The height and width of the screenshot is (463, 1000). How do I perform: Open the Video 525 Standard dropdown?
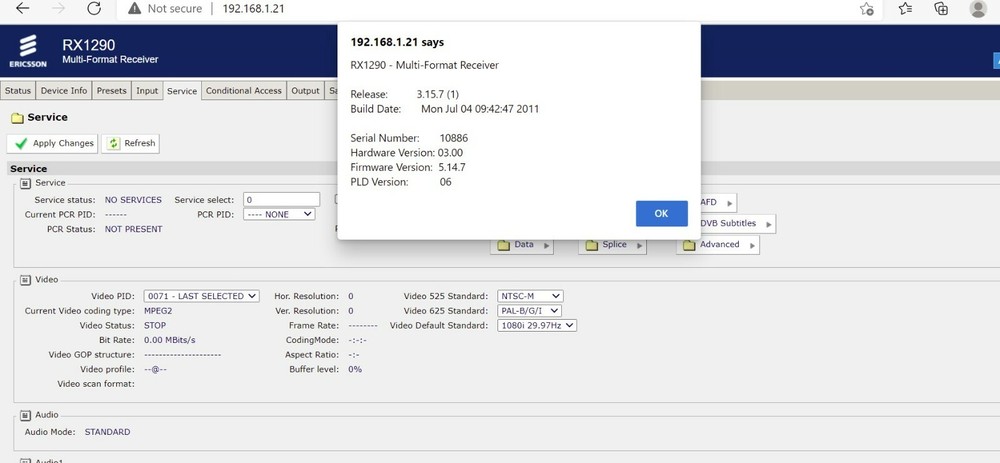tap(530, 296)
